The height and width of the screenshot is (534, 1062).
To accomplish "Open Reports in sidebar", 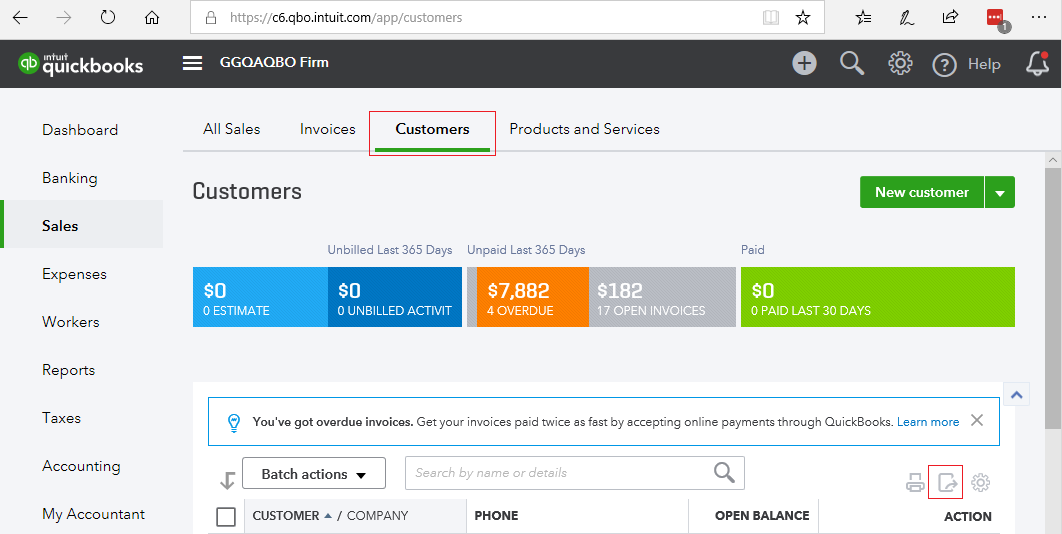I will point(68,370).
